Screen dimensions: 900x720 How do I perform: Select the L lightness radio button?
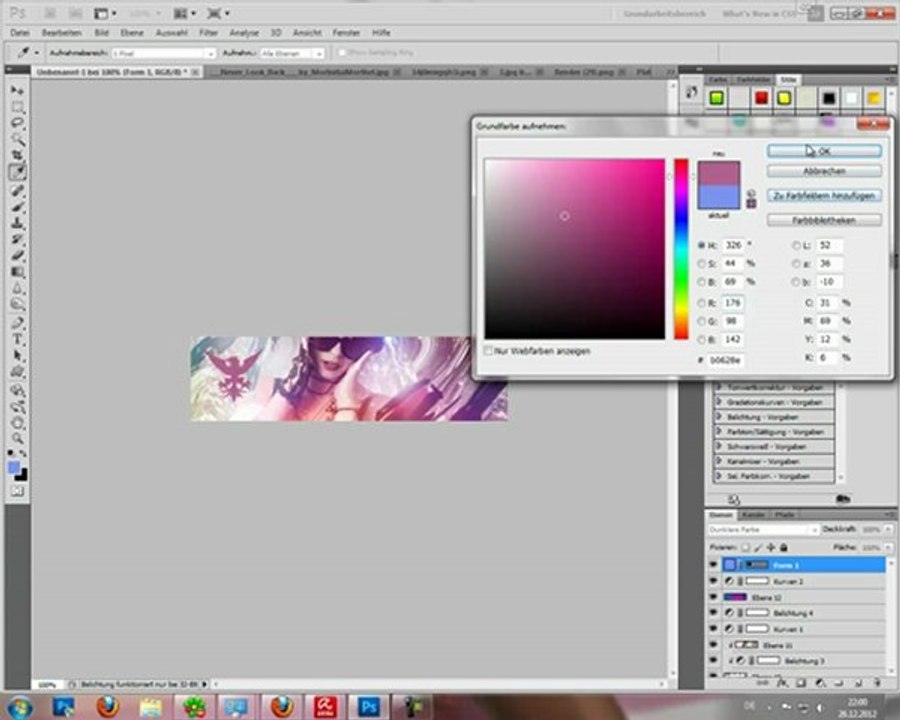pyautogui.click(x=796, y=245)
